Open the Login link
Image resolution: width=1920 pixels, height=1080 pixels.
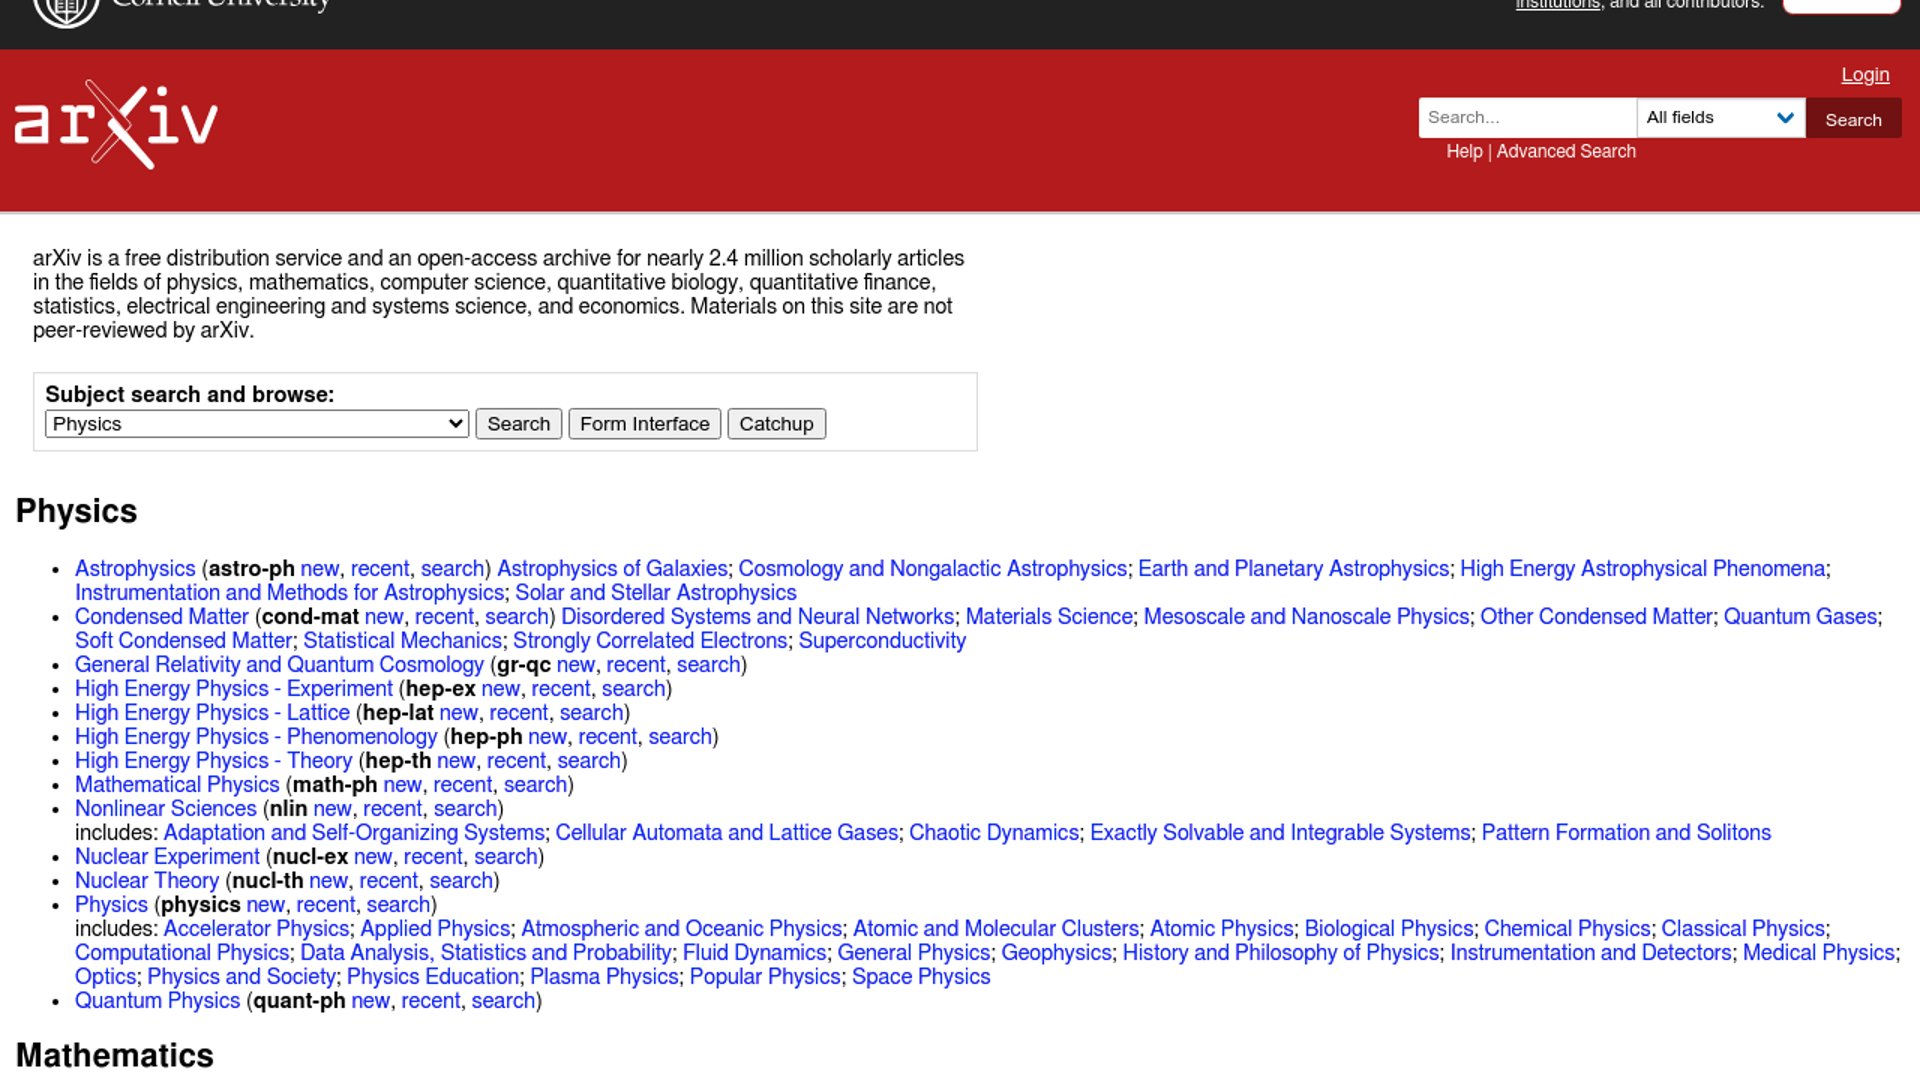[x=1865, y=75]
